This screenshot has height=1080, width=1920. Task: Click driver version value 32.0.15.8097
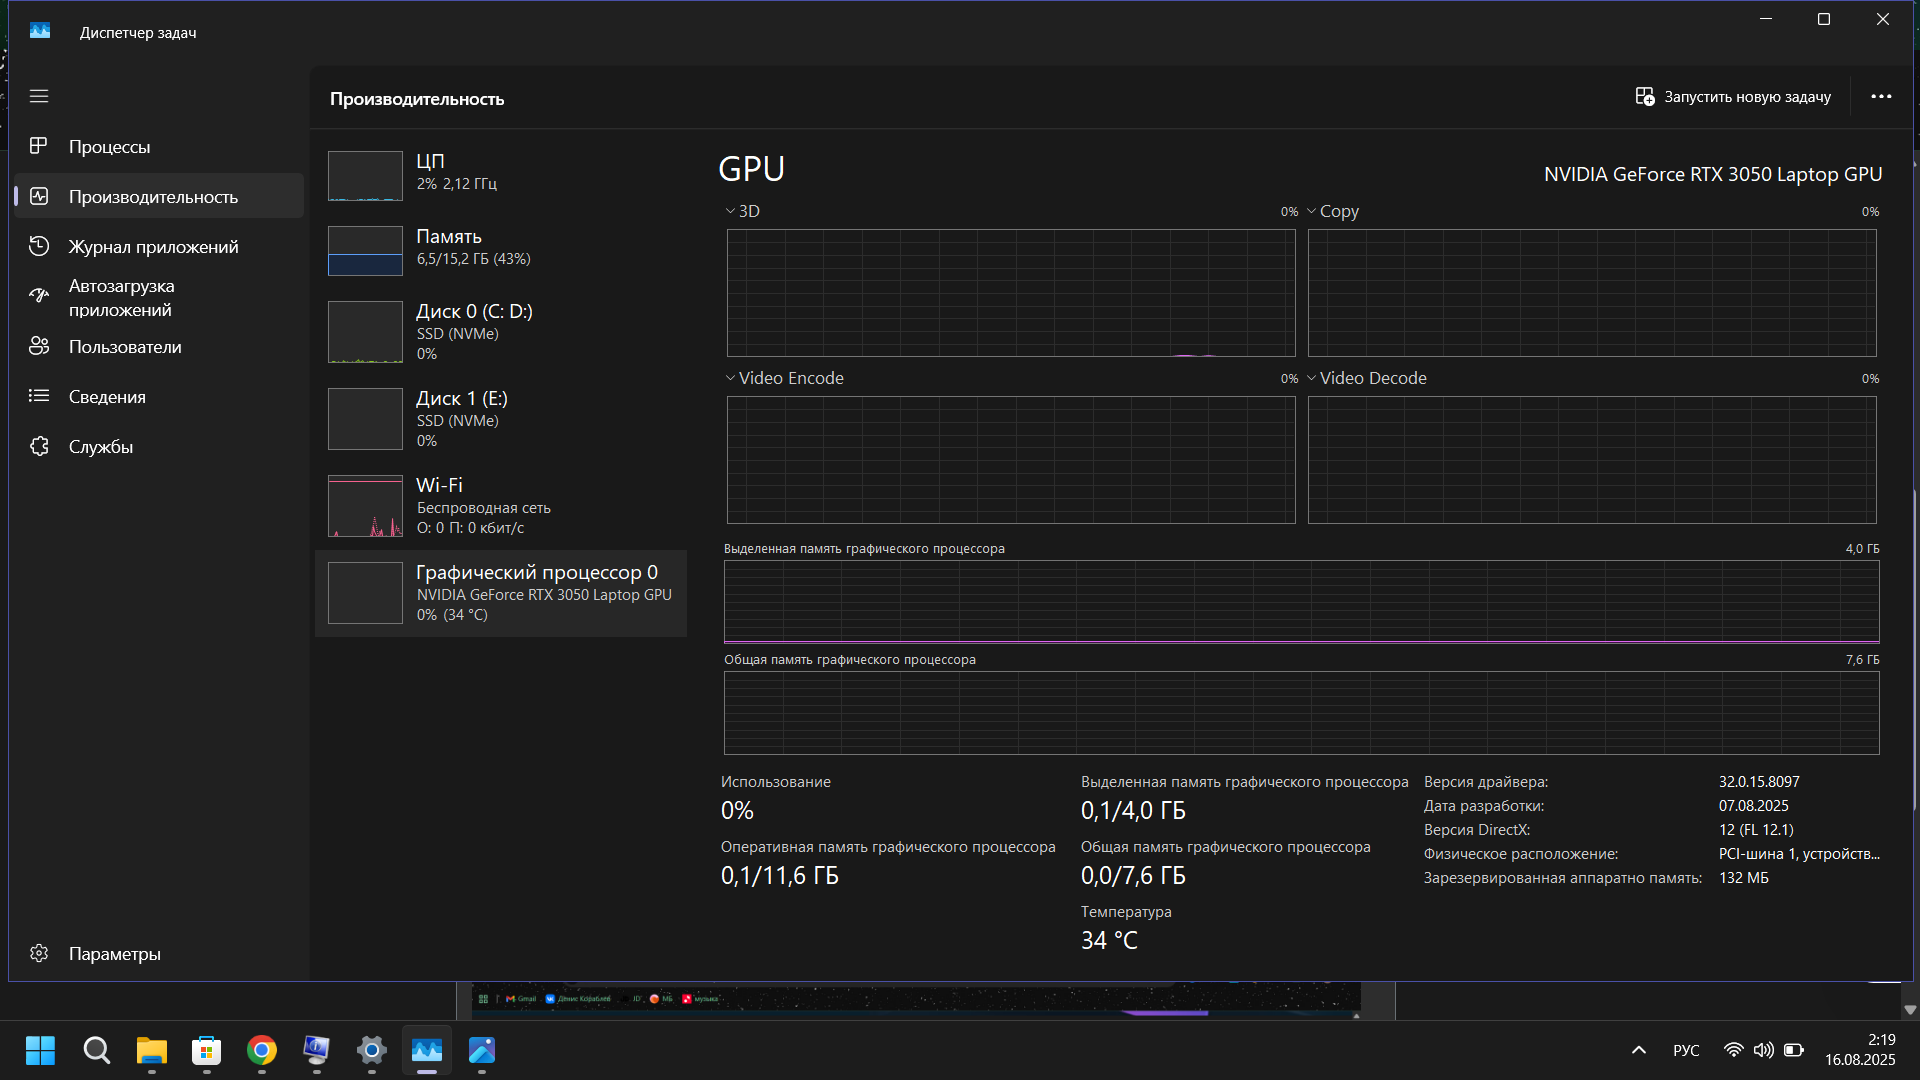point(1759,782)
